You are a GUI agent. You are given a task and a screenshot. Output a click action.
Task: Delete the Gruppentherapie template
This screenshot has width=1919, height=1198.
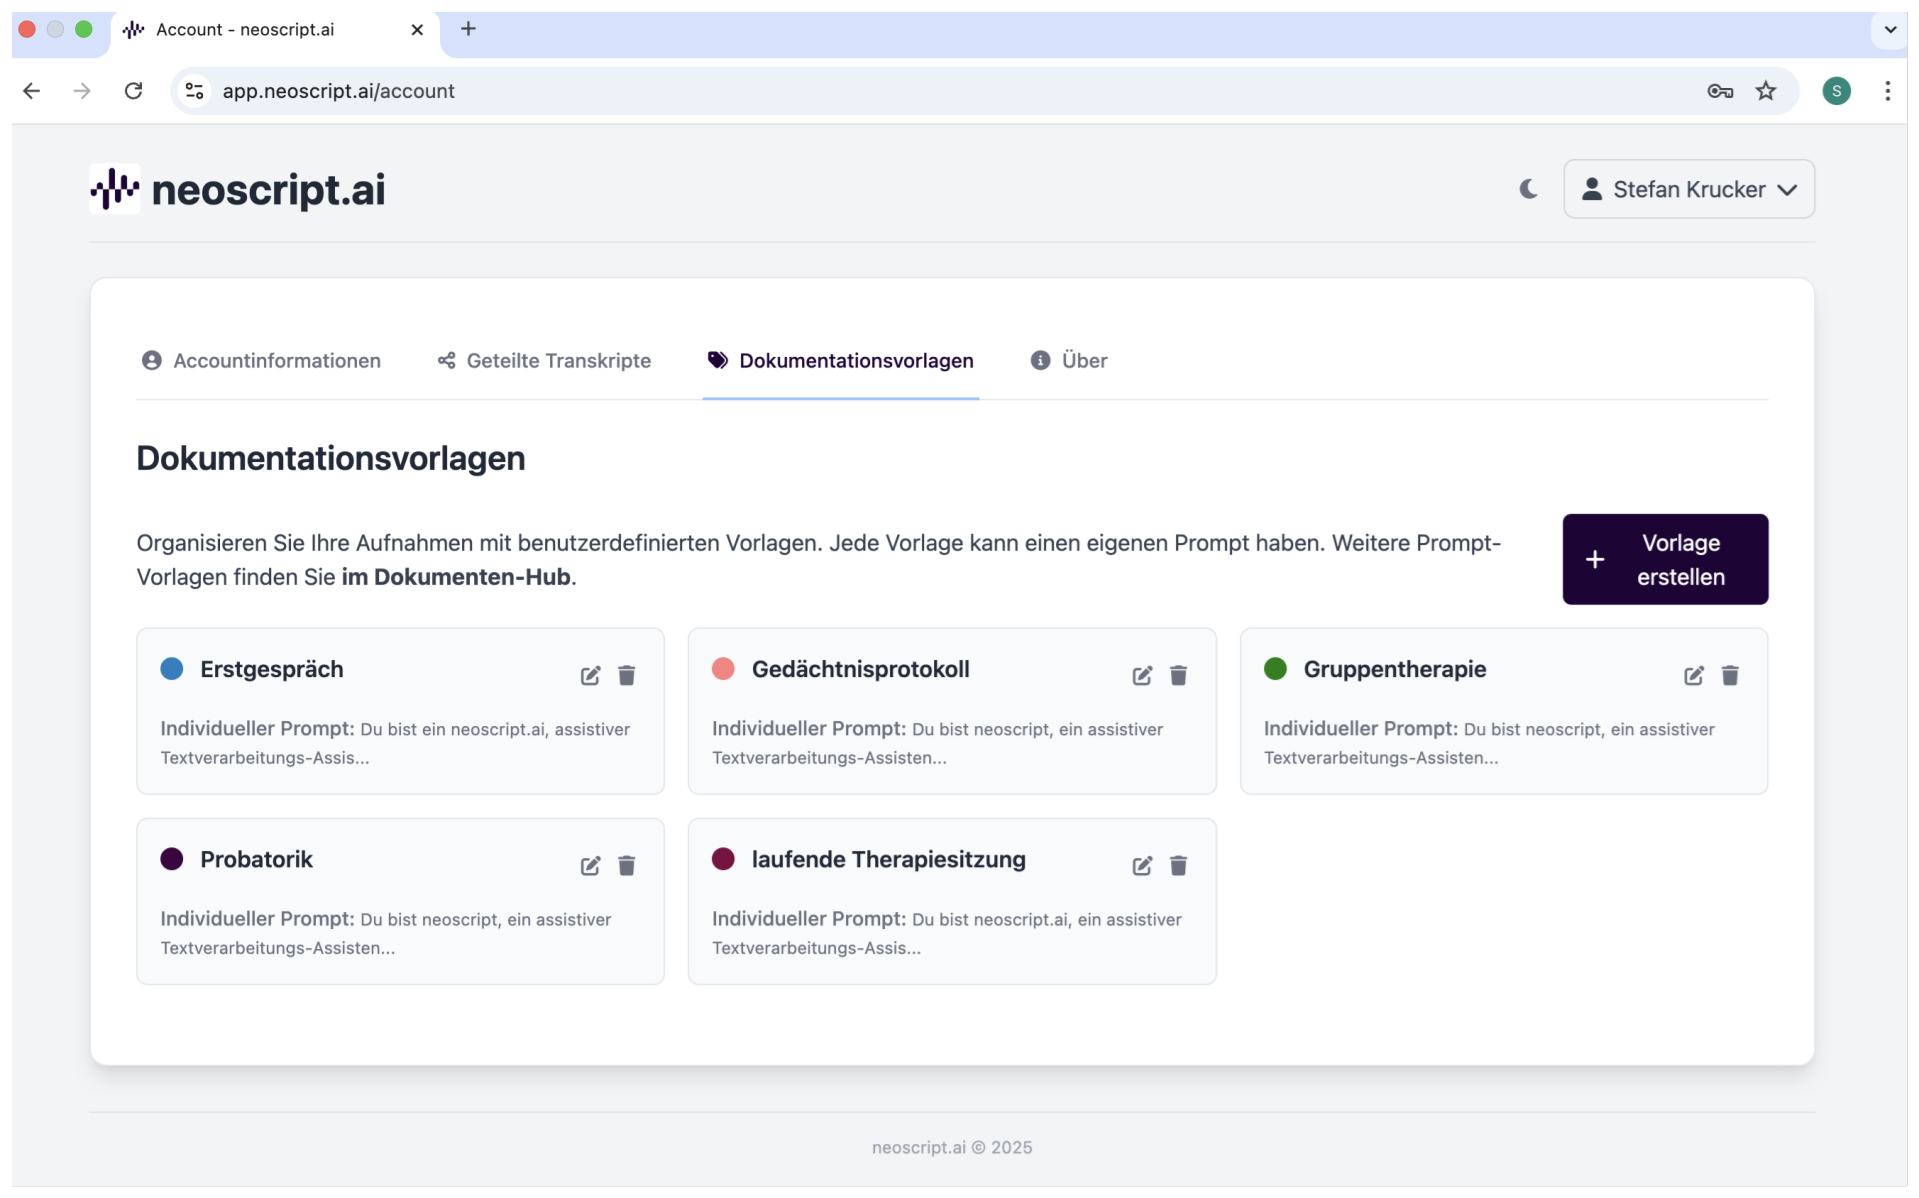point(1730,676)
